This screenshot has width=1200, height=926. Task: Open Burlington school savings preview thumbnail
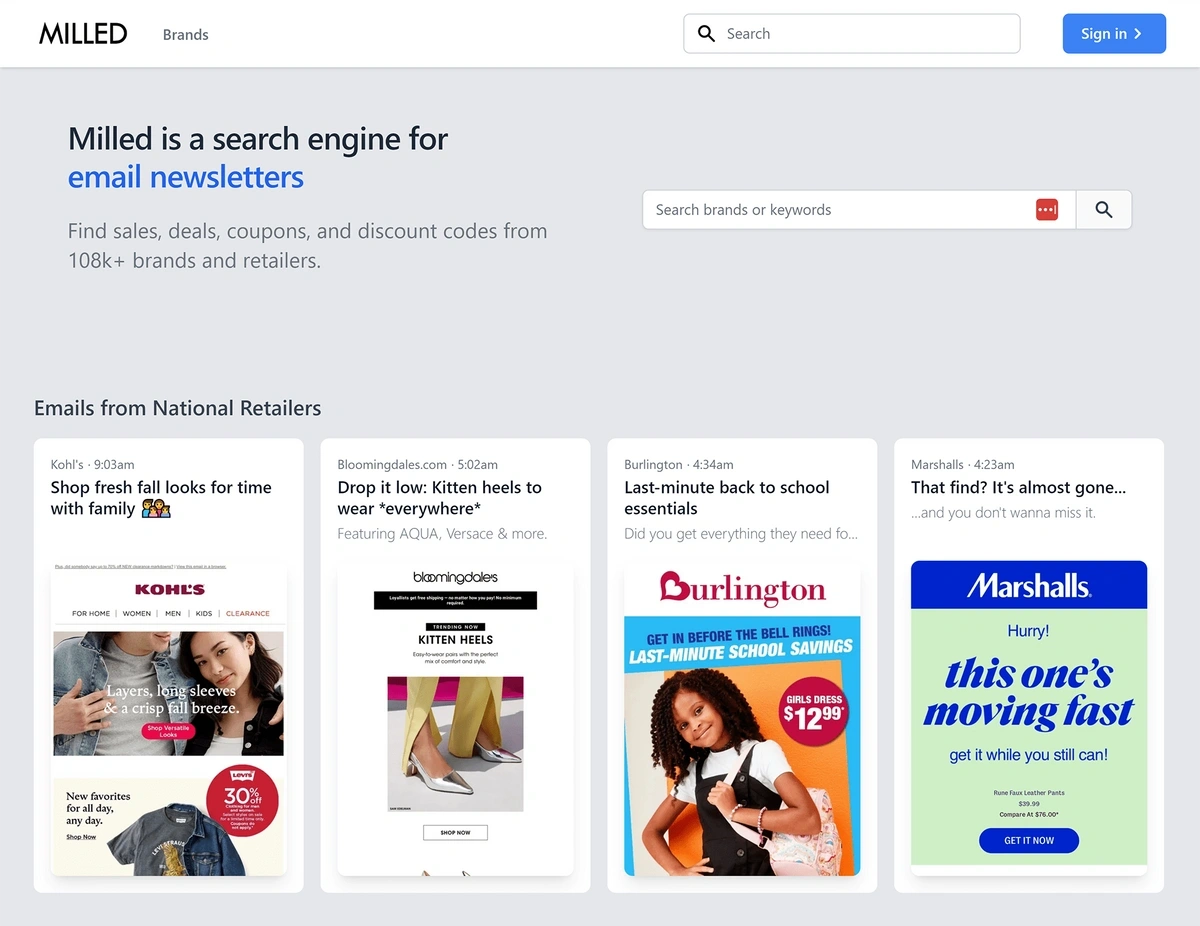[x=742, y=718]
